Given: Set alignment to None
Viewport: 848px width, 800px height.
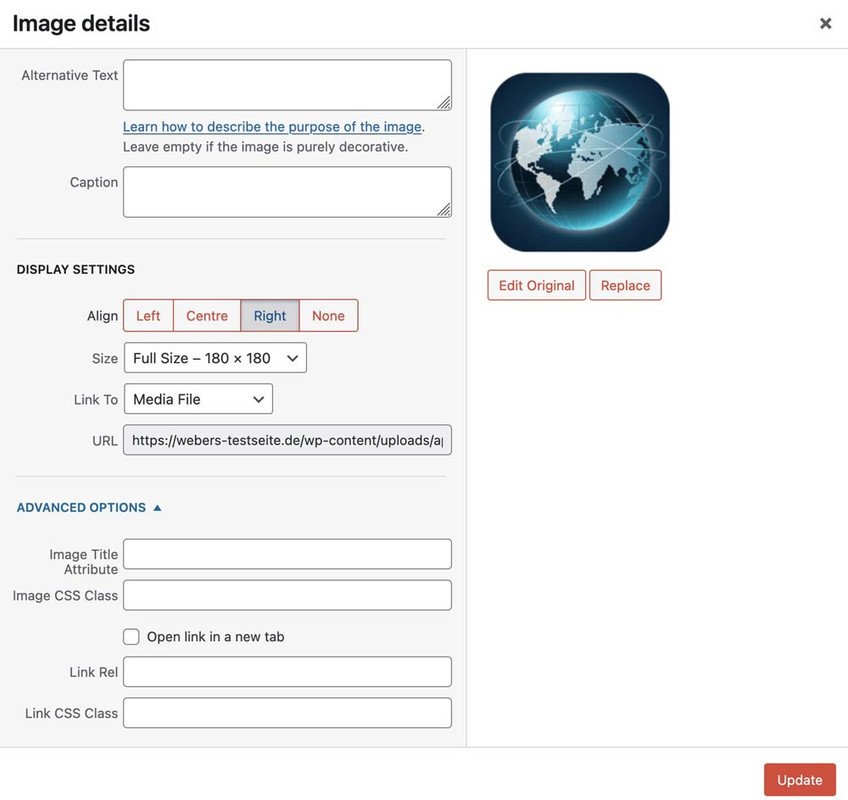Looking at the screenshot, I should (328, 315).
